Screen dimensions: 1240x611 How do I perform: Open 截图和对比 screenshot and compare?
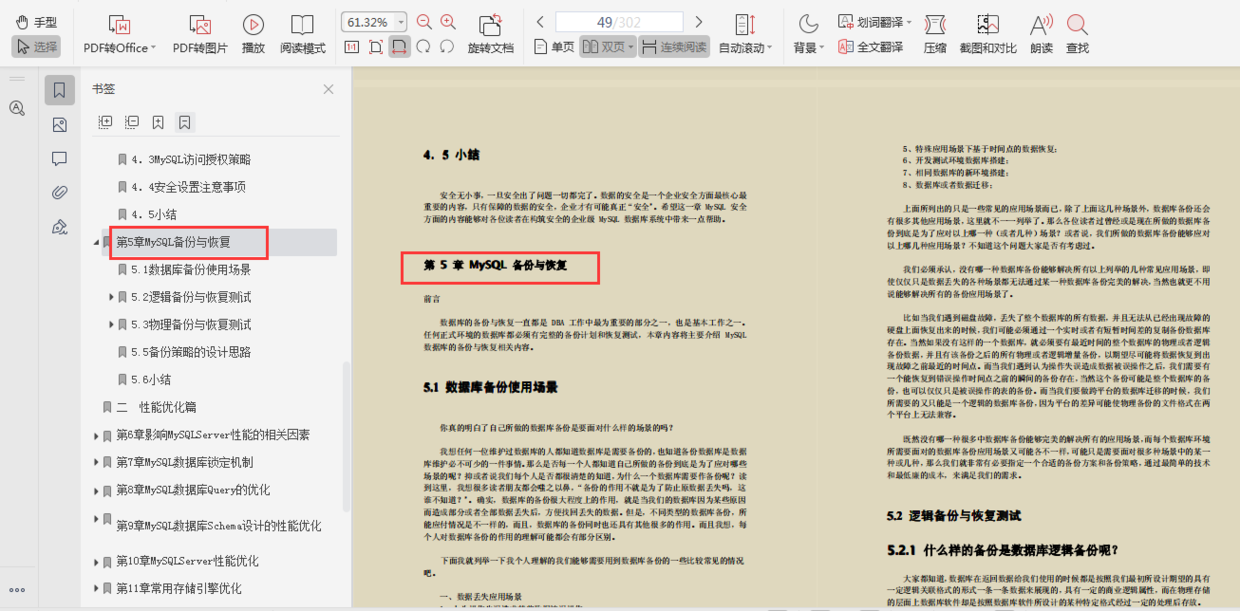pos(988,34)
